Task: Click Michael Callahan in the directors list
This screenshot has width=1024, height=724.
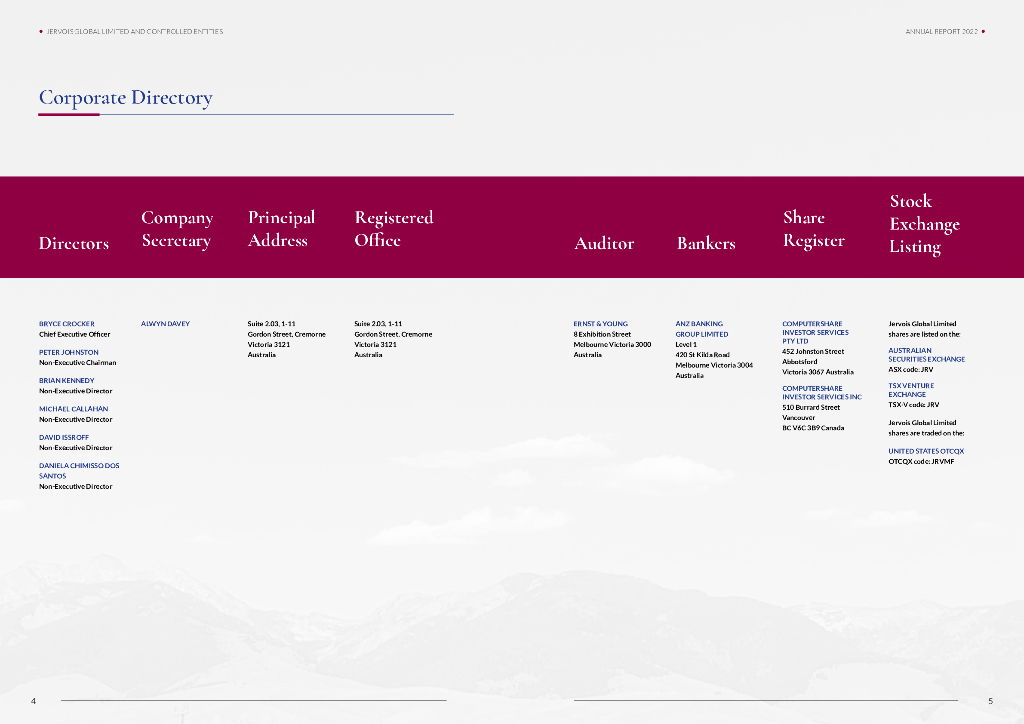Action: 74,409
